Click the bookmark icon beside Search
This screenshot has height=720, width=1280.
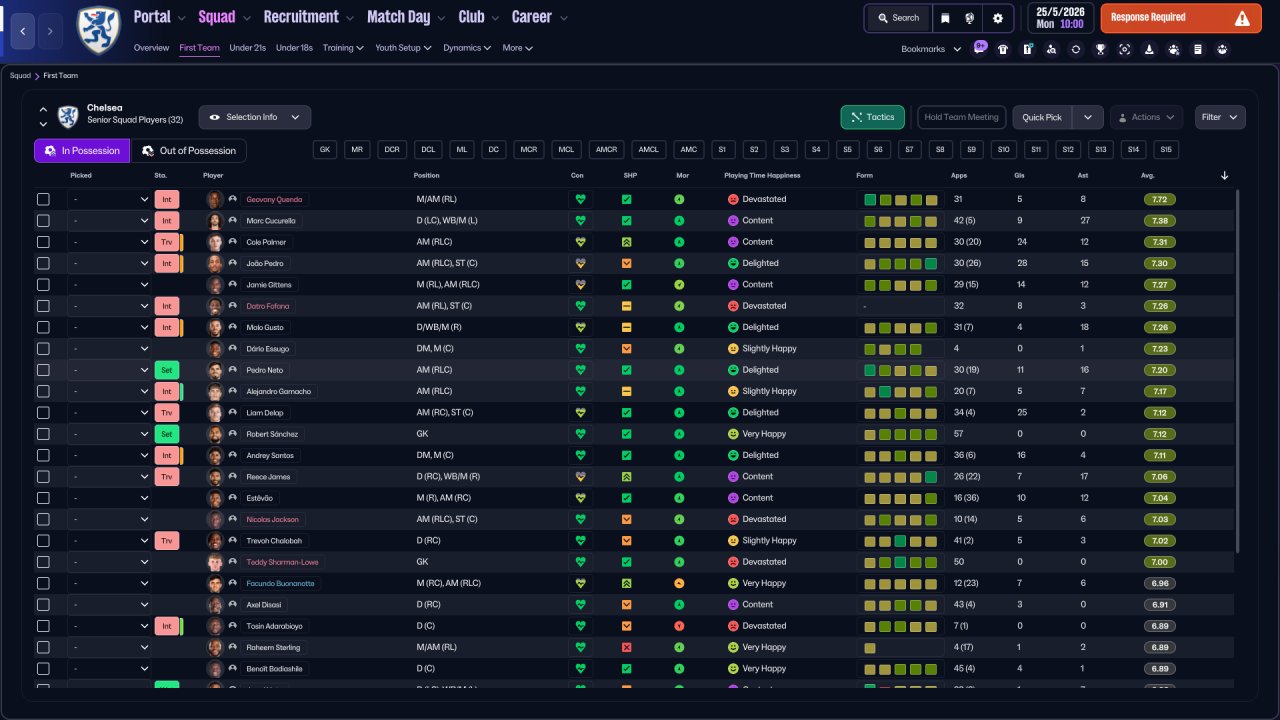(944, 18)
